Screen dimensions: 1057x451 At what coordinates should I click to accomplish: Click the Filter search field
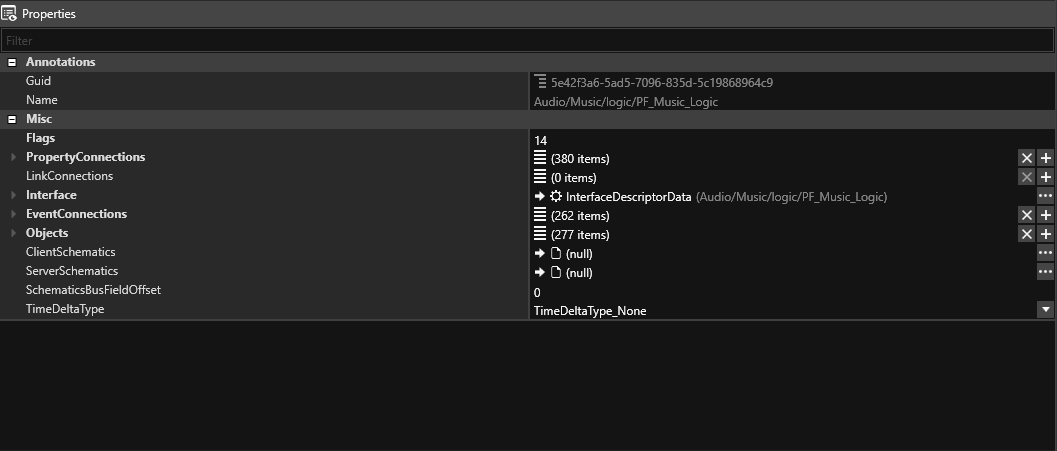point(526,41)
